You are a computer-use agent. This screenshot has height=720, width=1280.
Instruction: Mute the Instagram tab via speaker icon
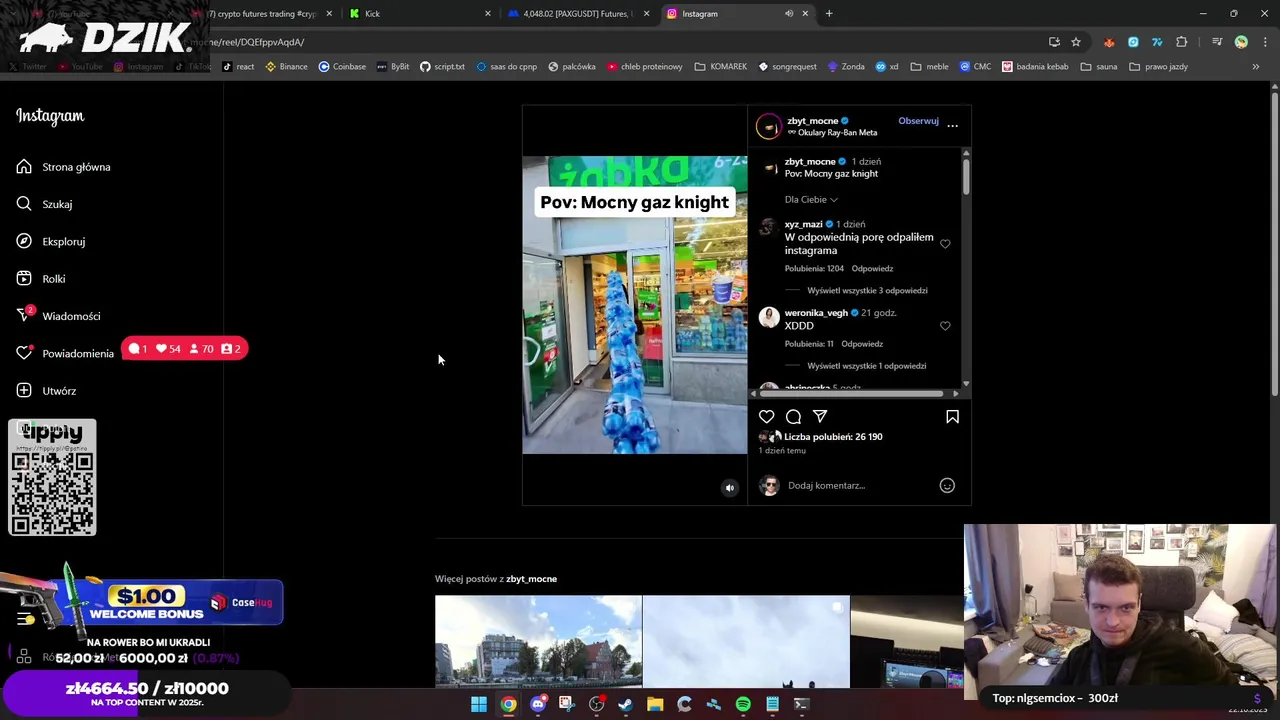coord(789,14)
